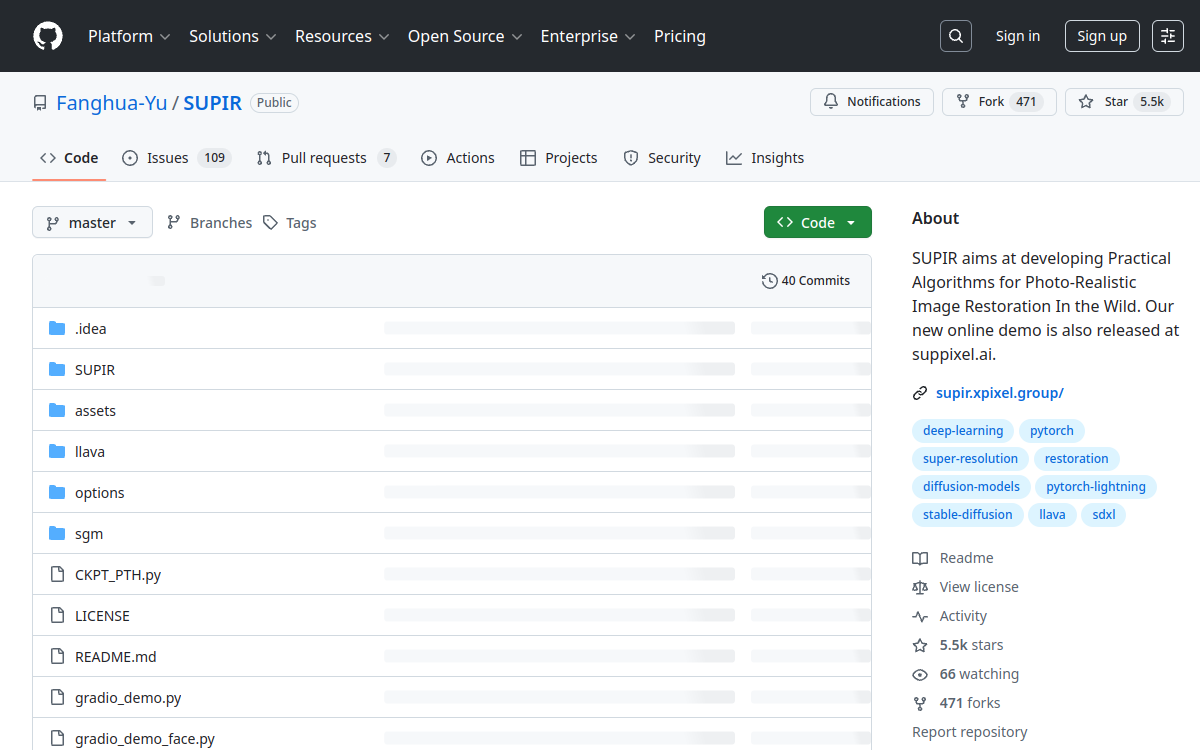Open the gradio_demo.py file
Image resolution: width=1200 pixels, height=750 pixels.
pyautogui.click(x=128, y=698)
